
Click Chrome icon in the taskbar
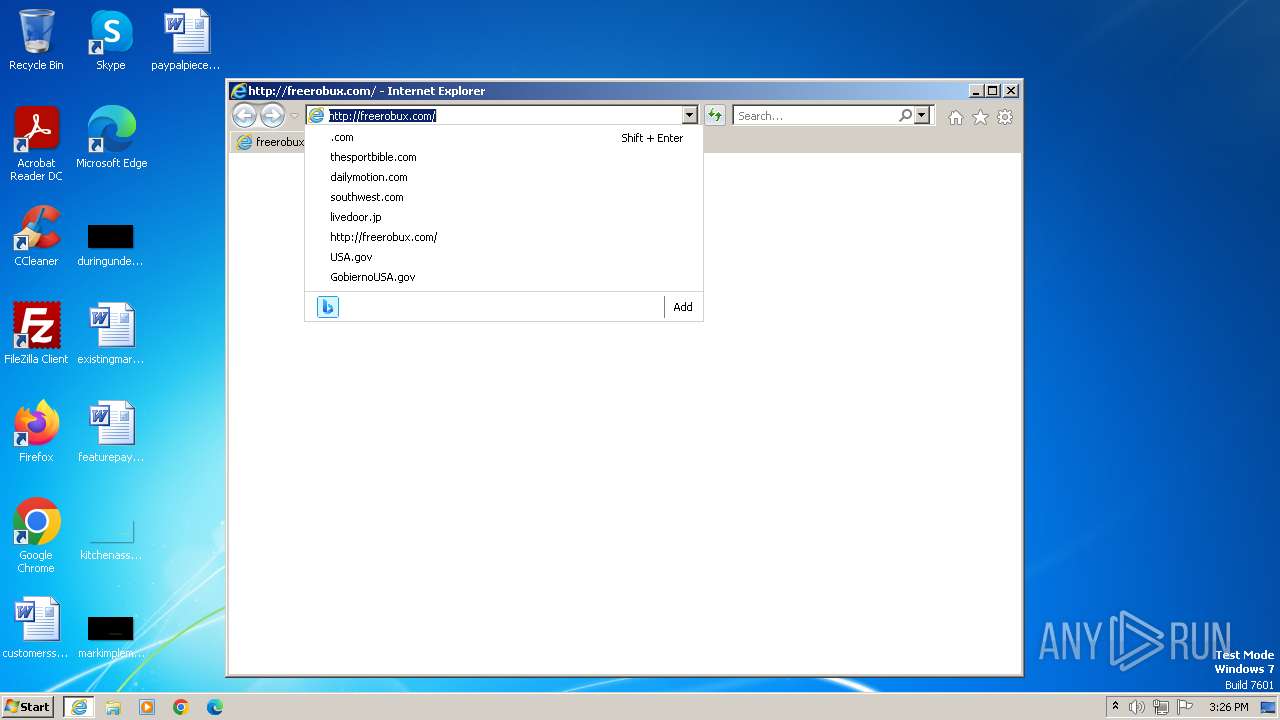click(181, 707)
